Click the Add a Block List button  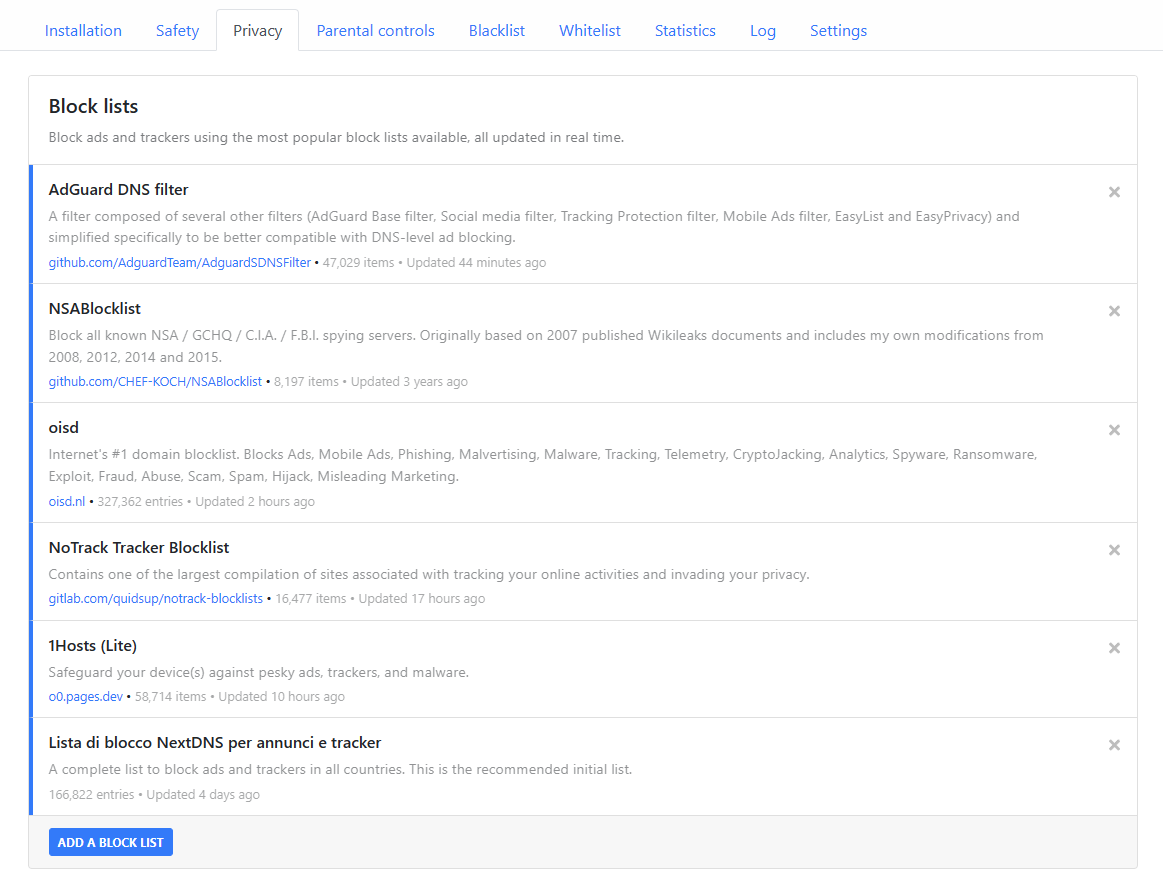(111, 843)
